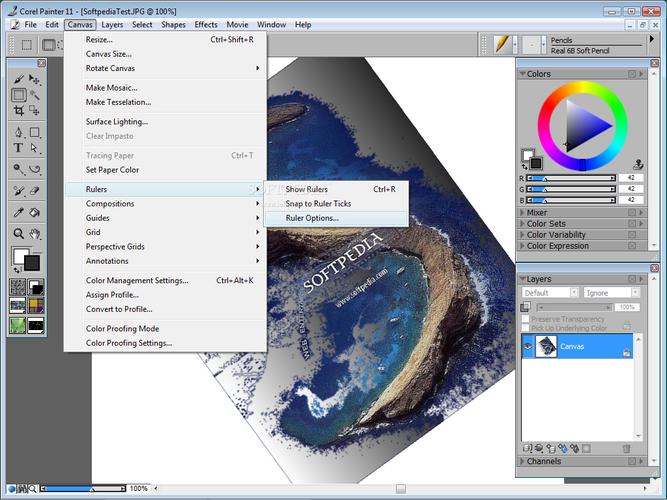
Task: Open the brush category dropdown arrow
Action: (515, 45)
